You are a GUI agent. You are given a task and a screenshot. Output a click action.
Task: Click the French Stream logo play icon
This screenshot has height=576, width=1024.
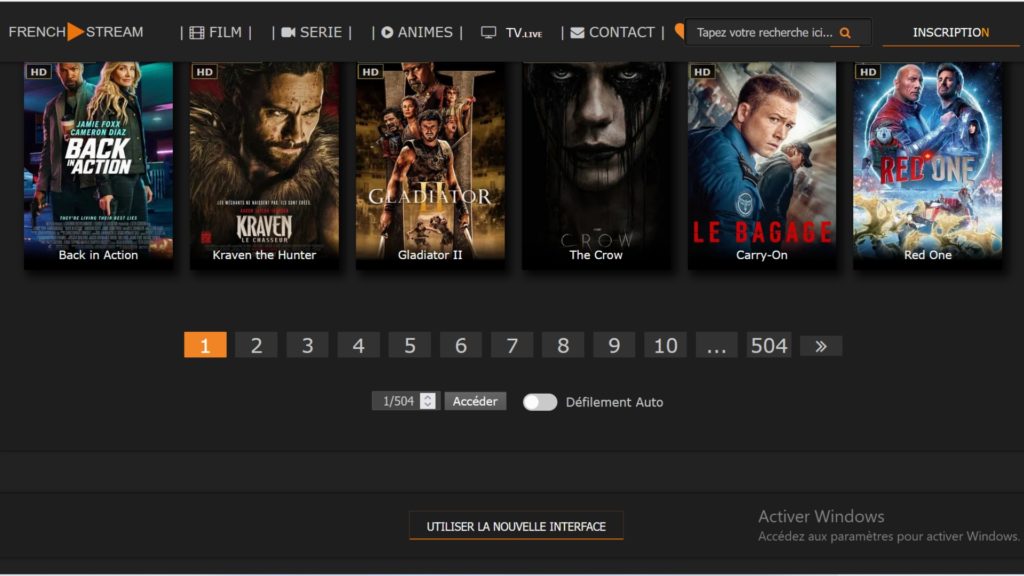click(x=75, y=32)
